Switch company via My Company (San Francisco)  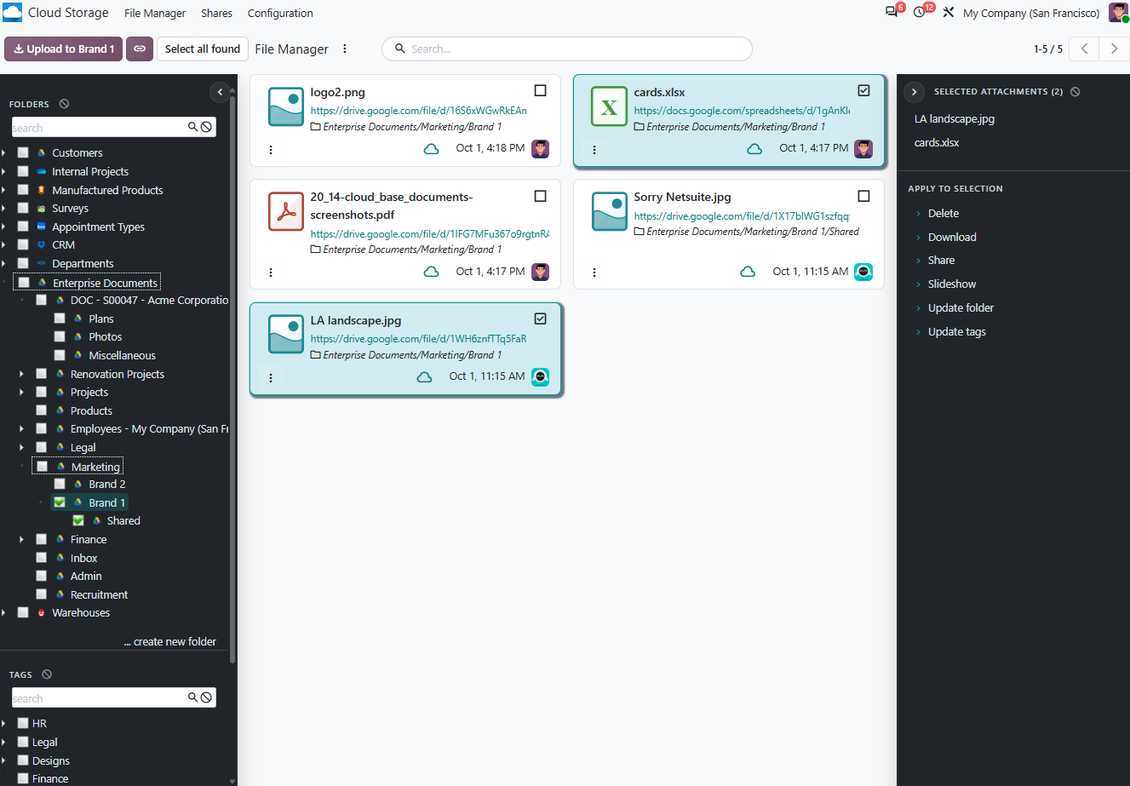tap(1031, 13)
